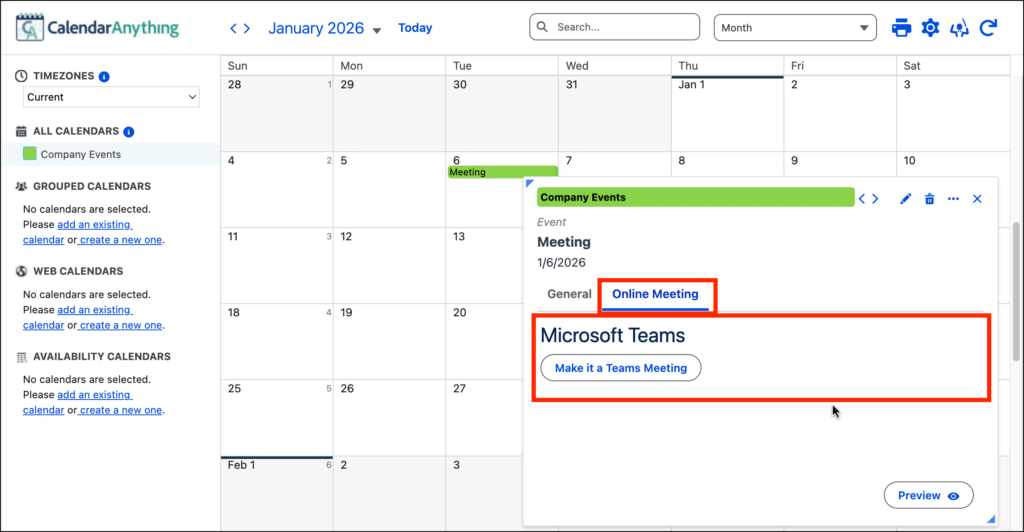Open calendar settings gear icon

pyautogui.click(x=930, y=28)
